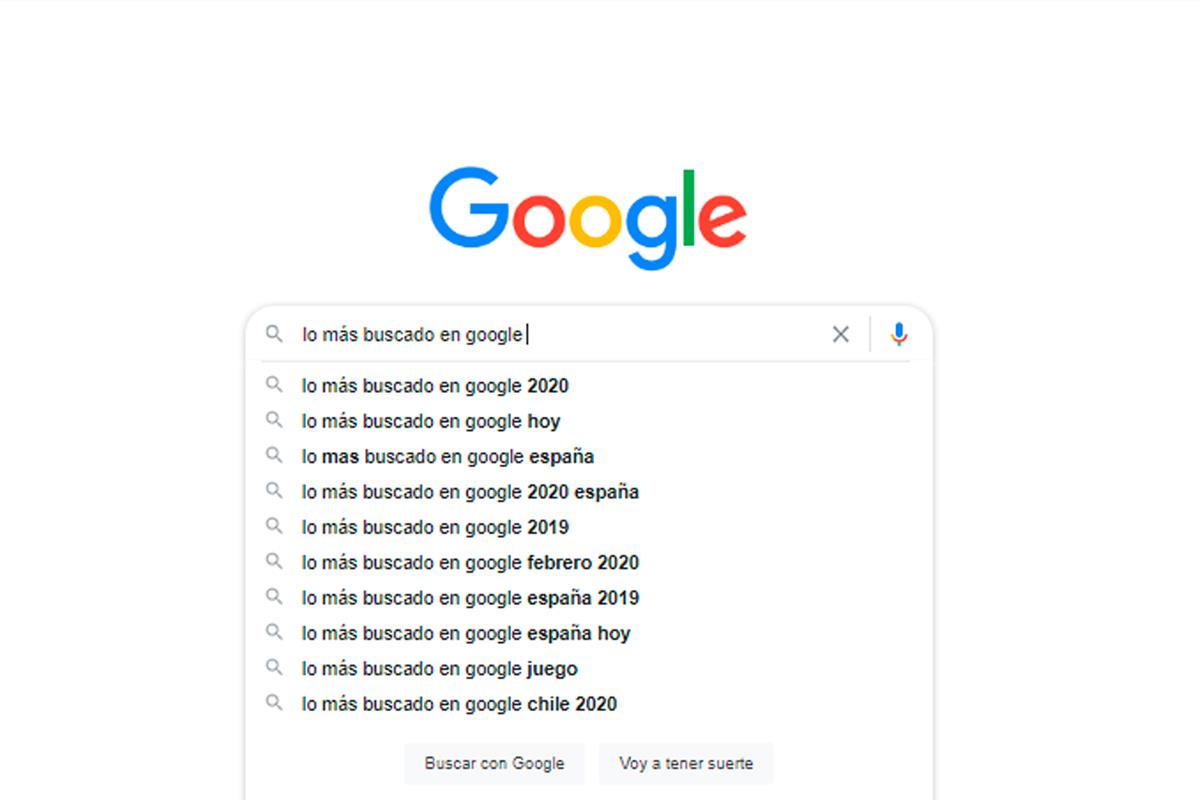Pick suggestion ending in 'españa hoy'

(x=466, y=633)
